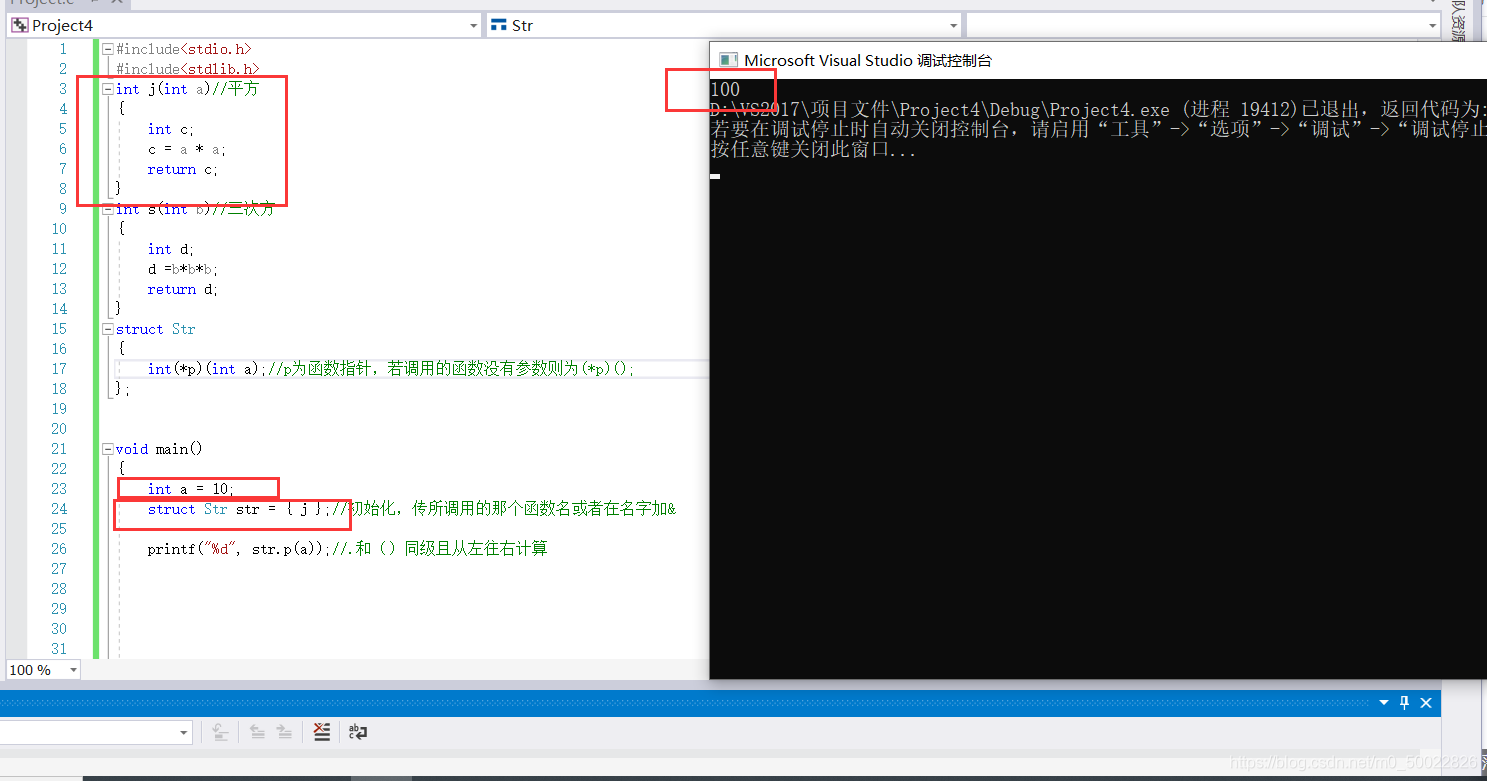
Task: Collapse the struct Str block at line 15
Action: (x=108, y=328)
